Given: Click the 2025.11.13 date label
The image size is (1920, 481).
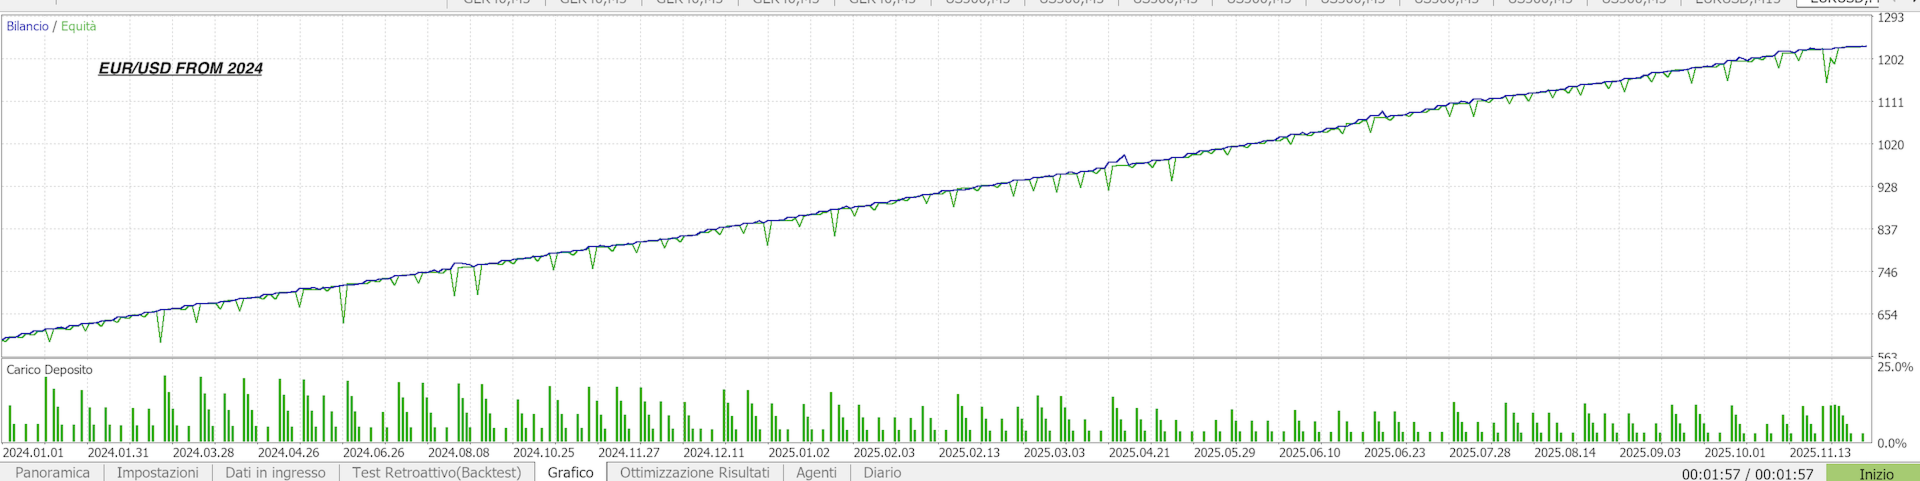Looking at the screenshot, I should [1820, 453].
